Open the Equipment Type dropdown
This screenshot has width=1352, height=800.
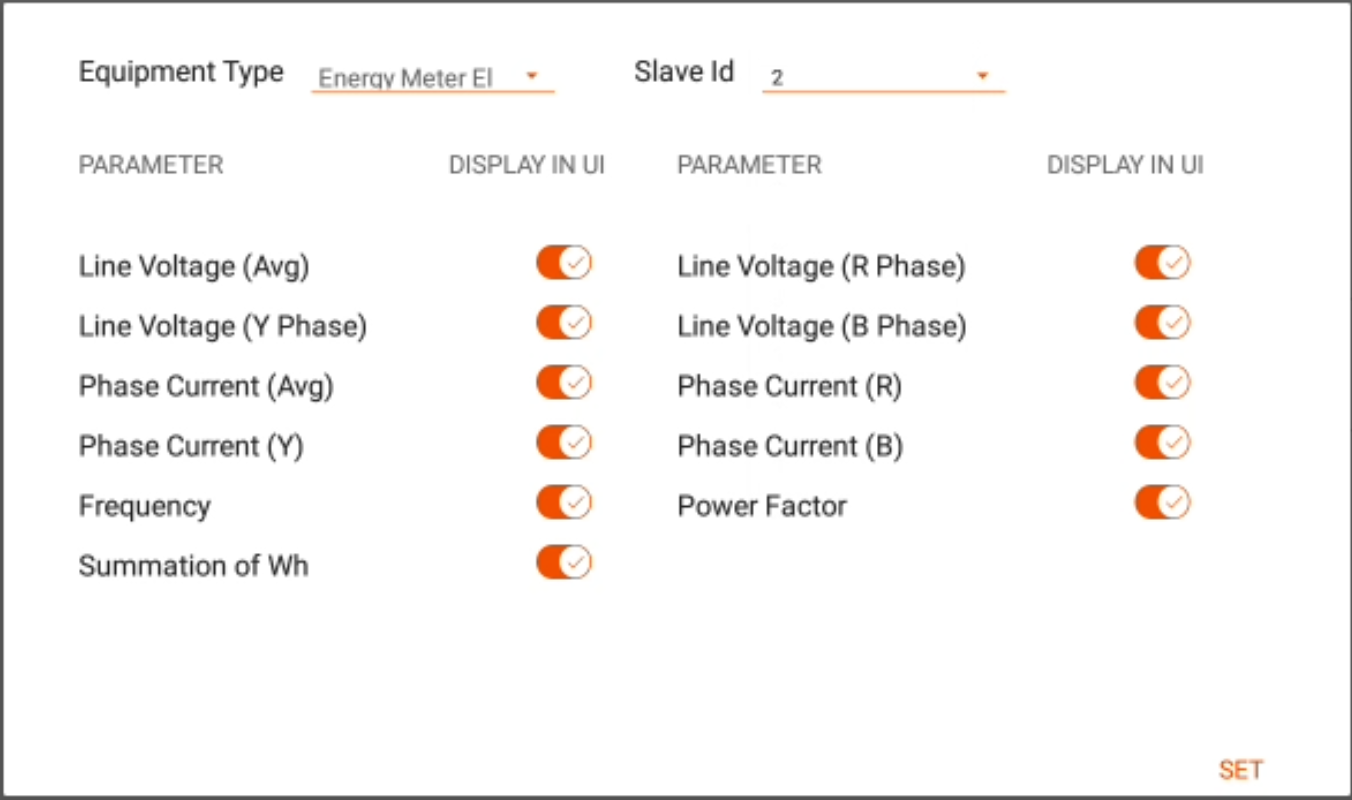tap(432, 77)
